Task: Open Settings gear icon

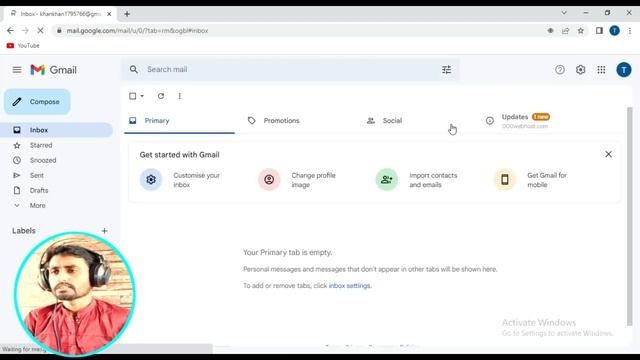Action: tap(580, 70)
